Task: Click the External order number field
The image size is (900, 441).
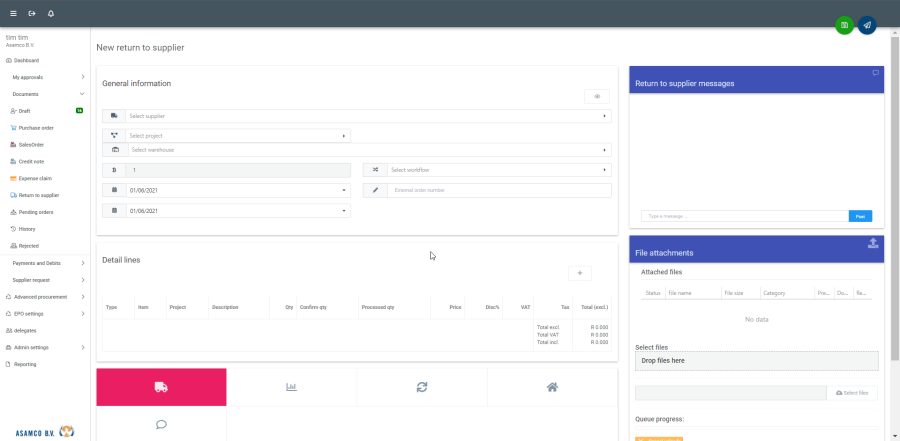Action: click(x=497, y=190)
